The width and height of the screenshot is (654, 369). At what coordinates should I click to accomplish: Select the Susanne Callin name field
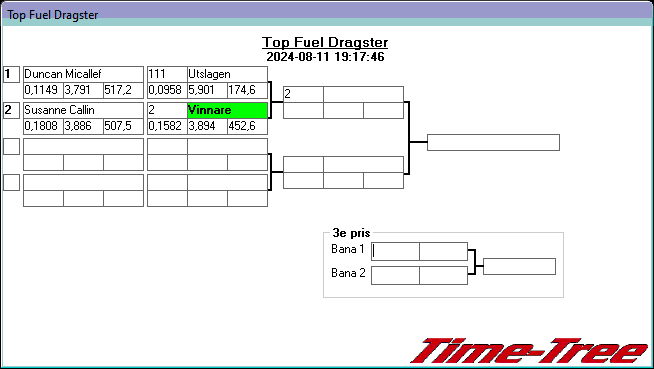point(83,110)
